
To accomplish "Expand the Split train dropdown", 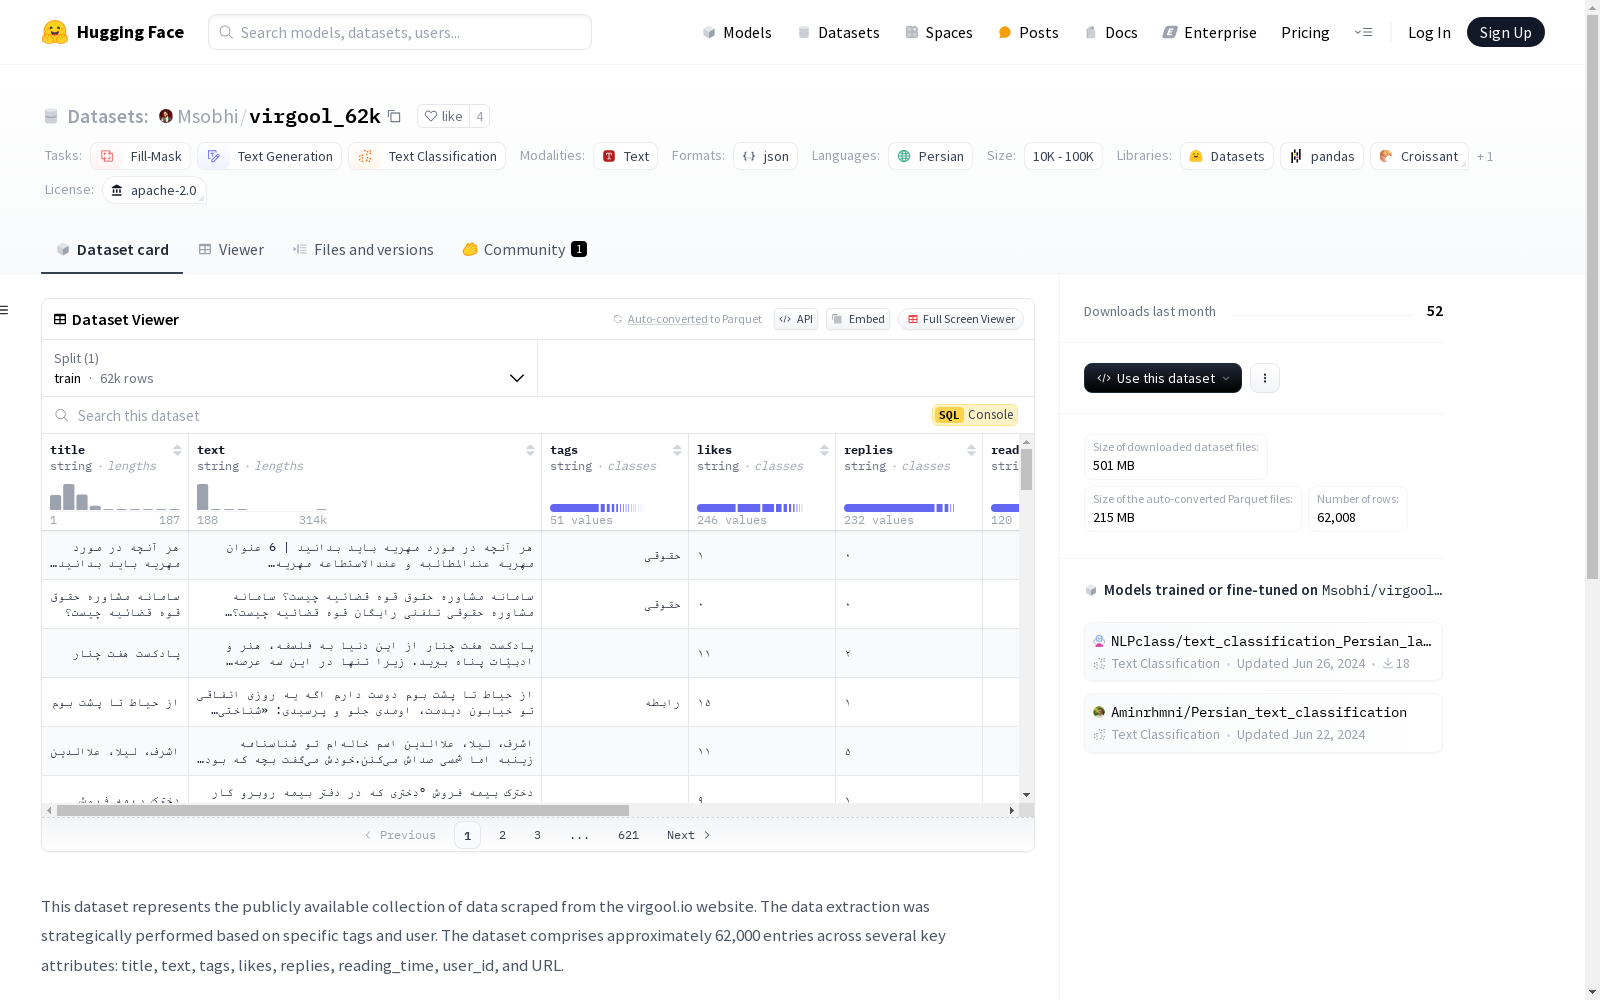I will (290, 368).
